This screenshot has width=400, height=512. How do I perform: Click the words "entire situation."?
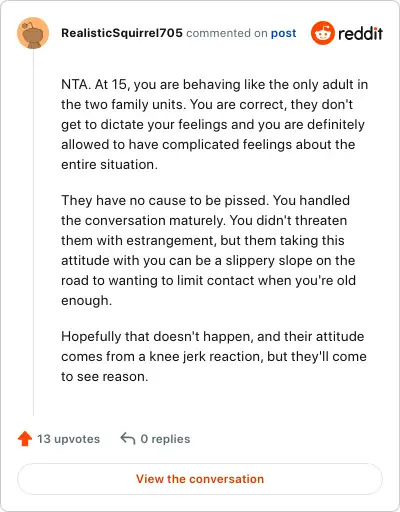point(109,164)
